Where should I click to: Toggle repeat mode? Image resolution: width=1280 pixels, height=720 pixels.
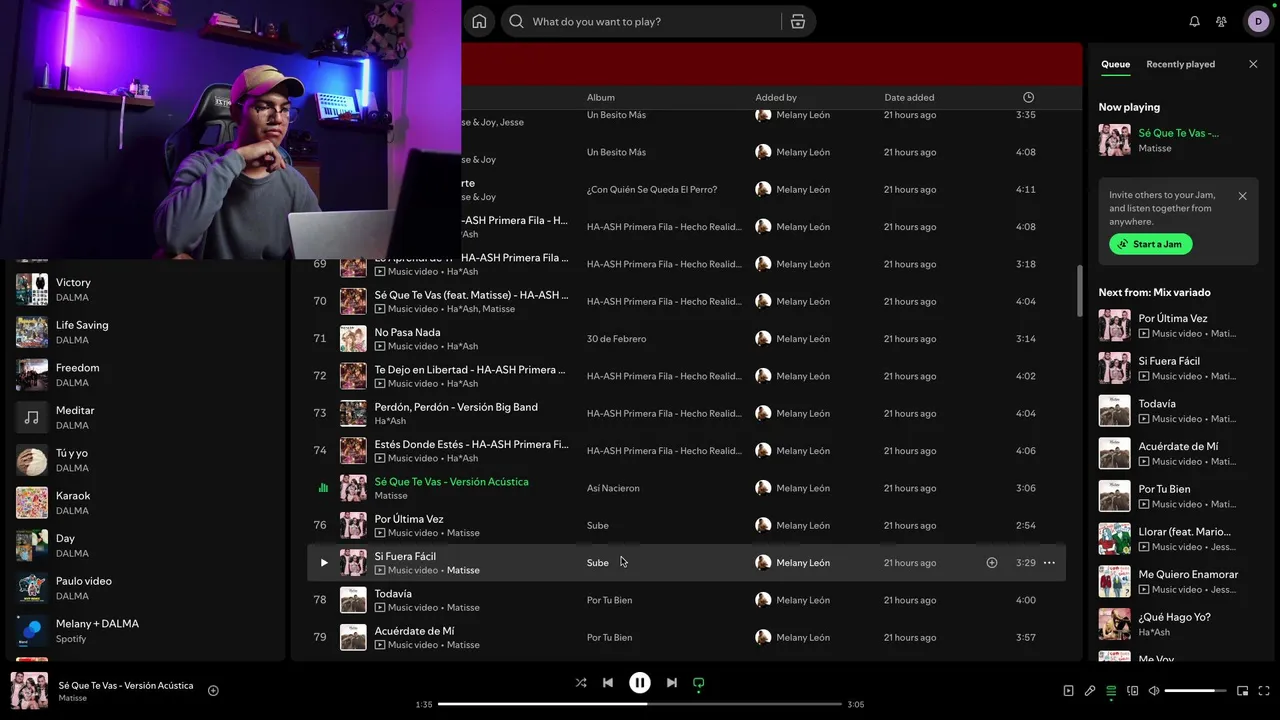point(699,683)
